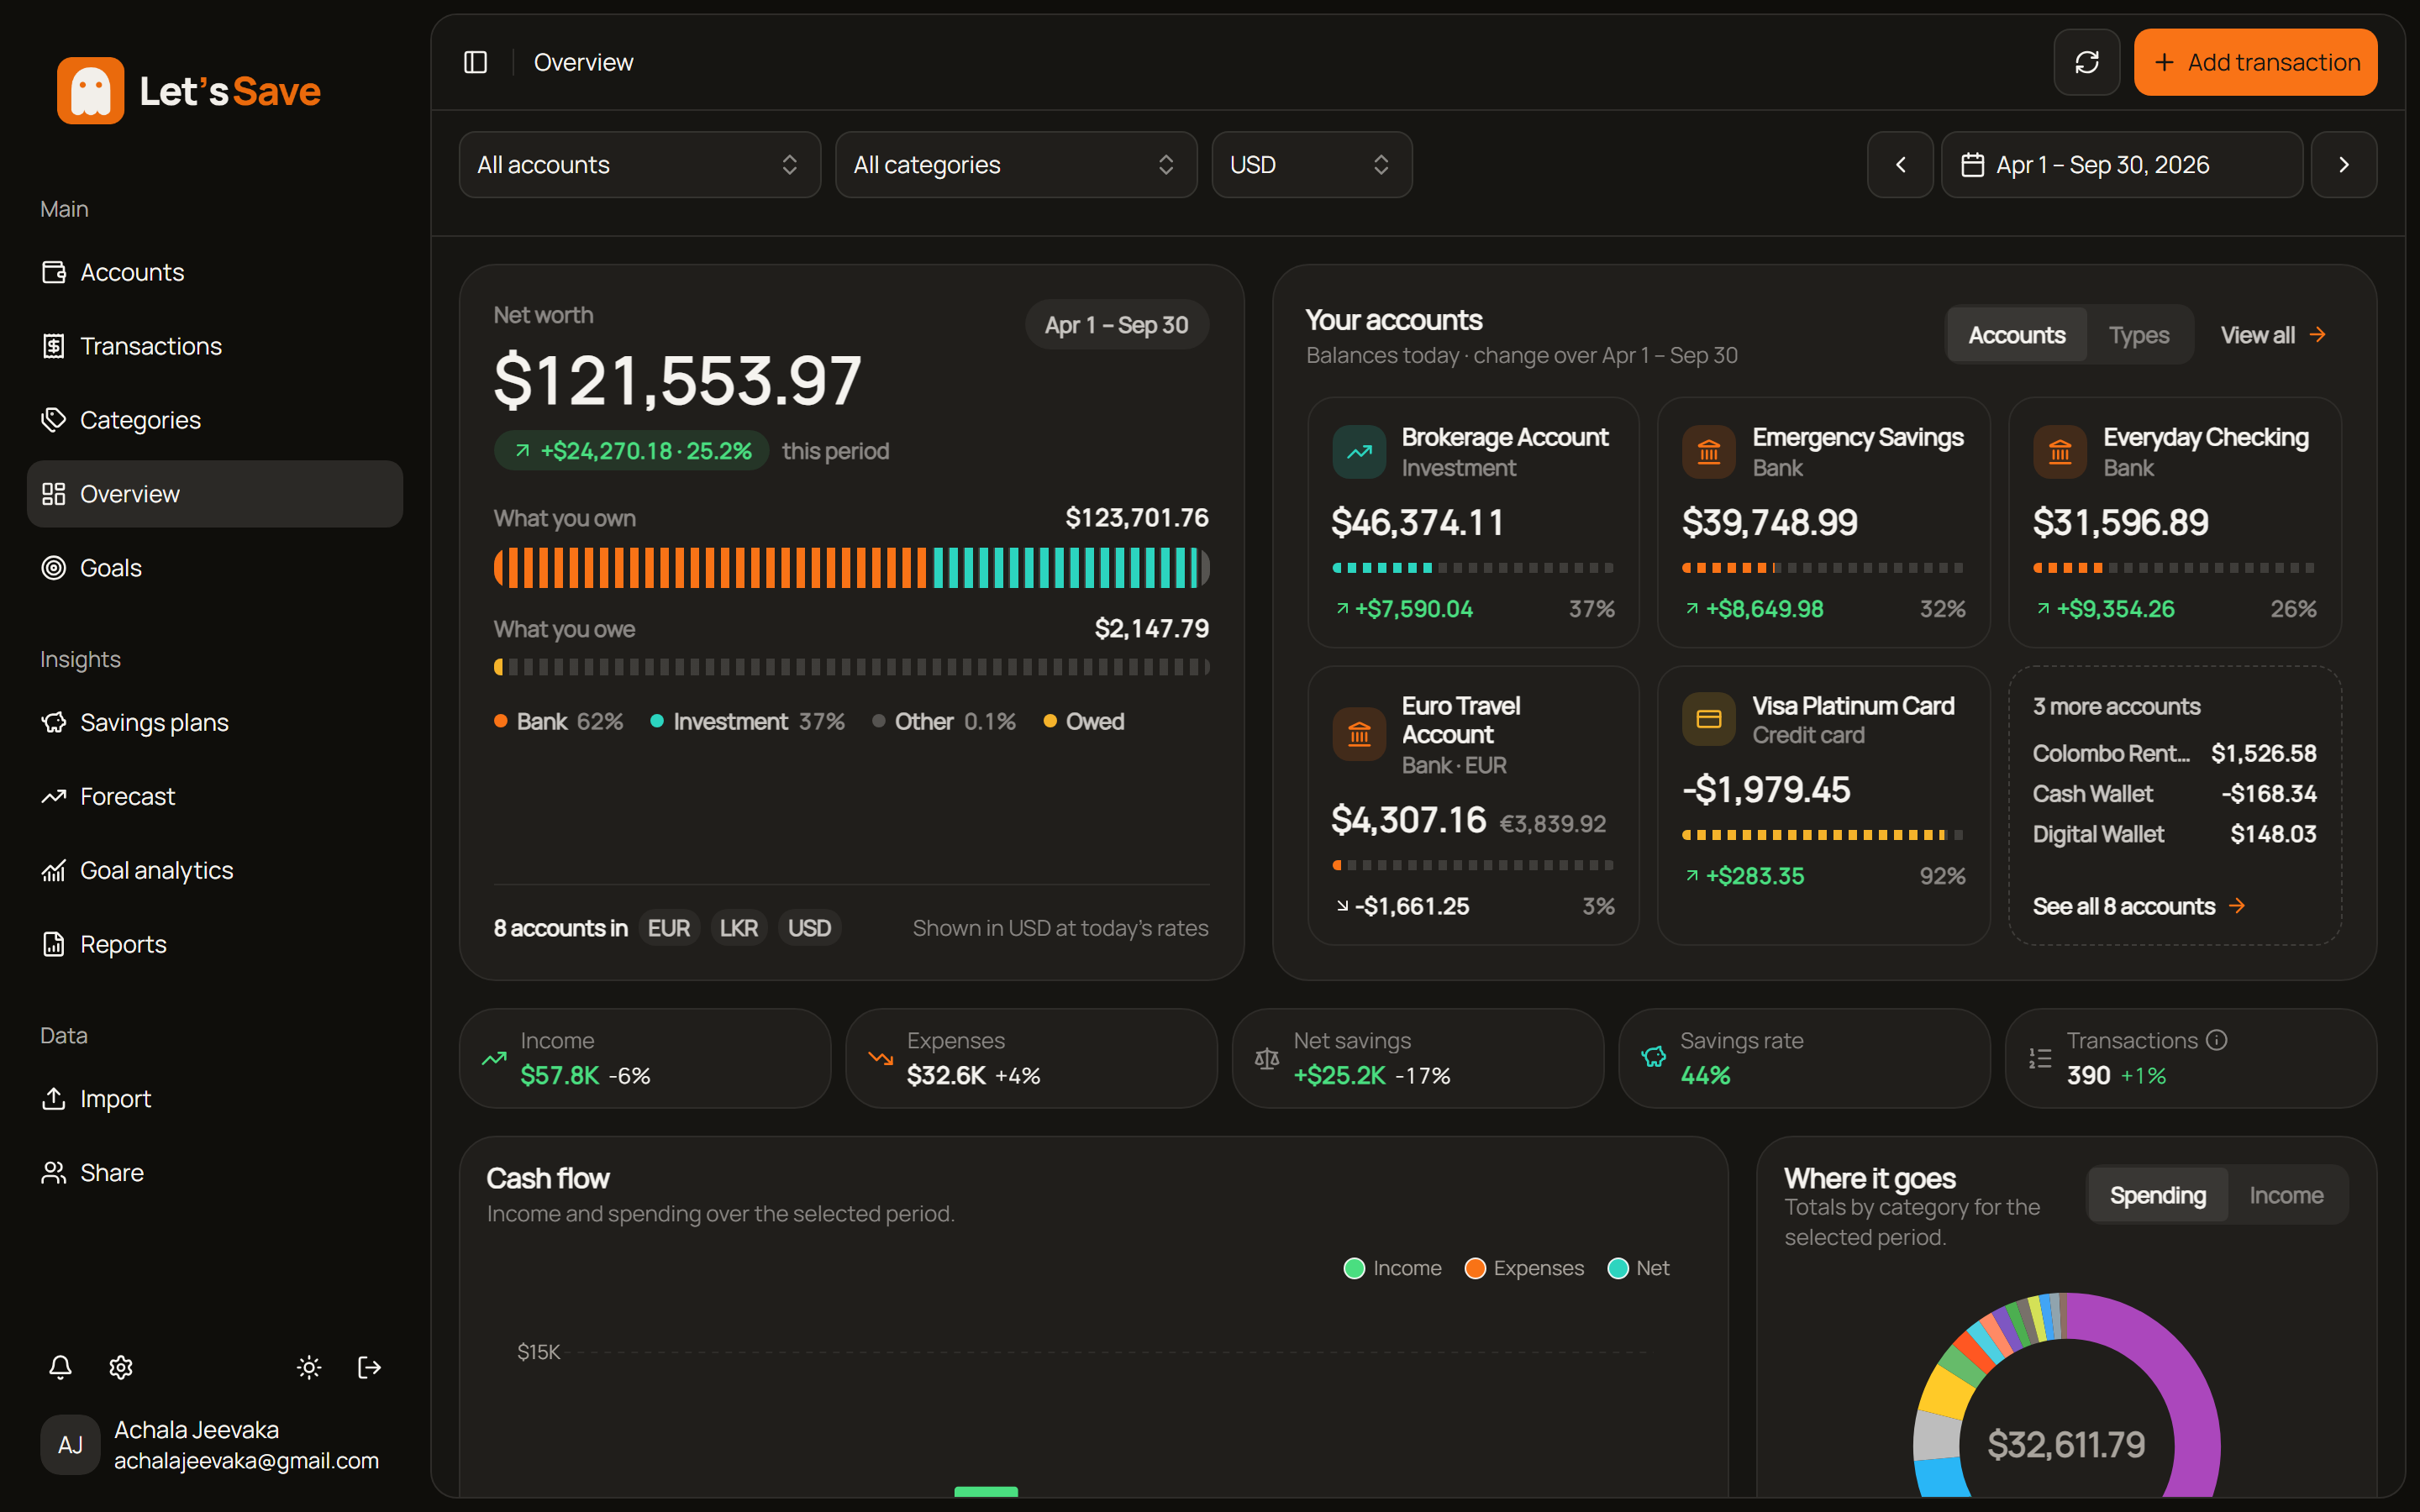2420x1512 pixels.
Task: Toggle the sidebar panel icon
Action: [476, 62]
